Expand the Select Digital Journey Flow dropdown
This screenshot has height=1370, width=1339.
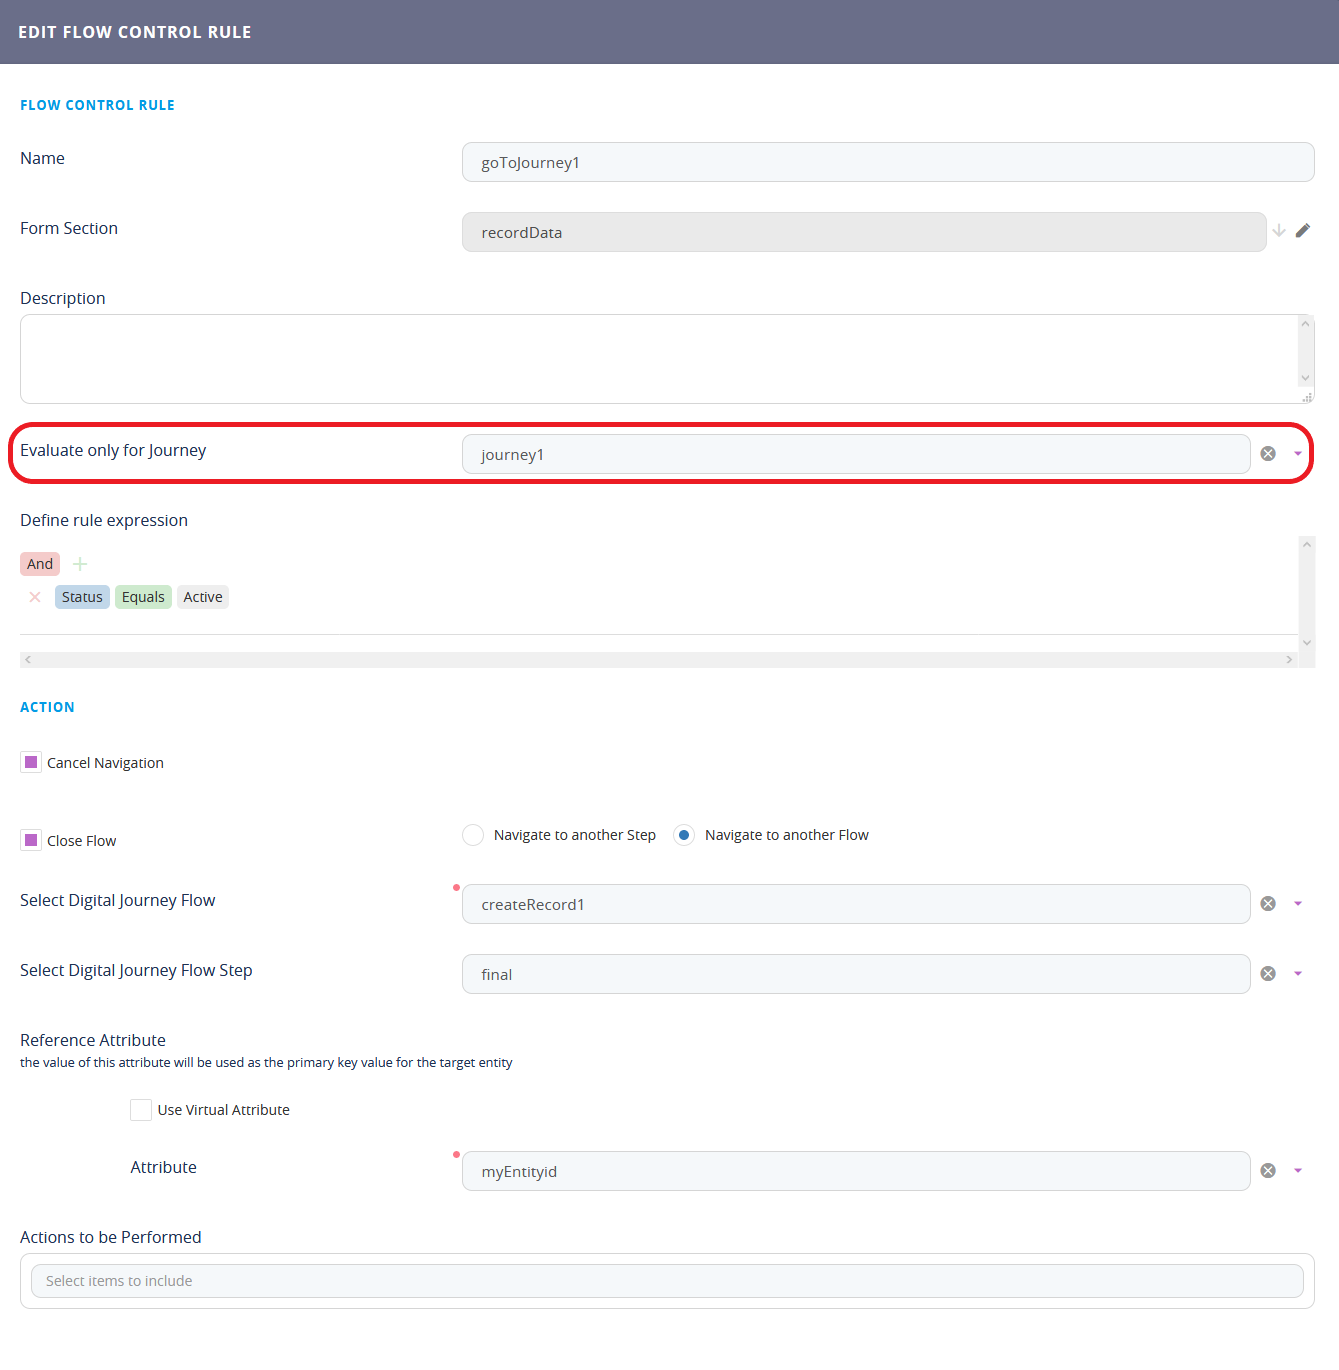click(x=1298, y=904)
